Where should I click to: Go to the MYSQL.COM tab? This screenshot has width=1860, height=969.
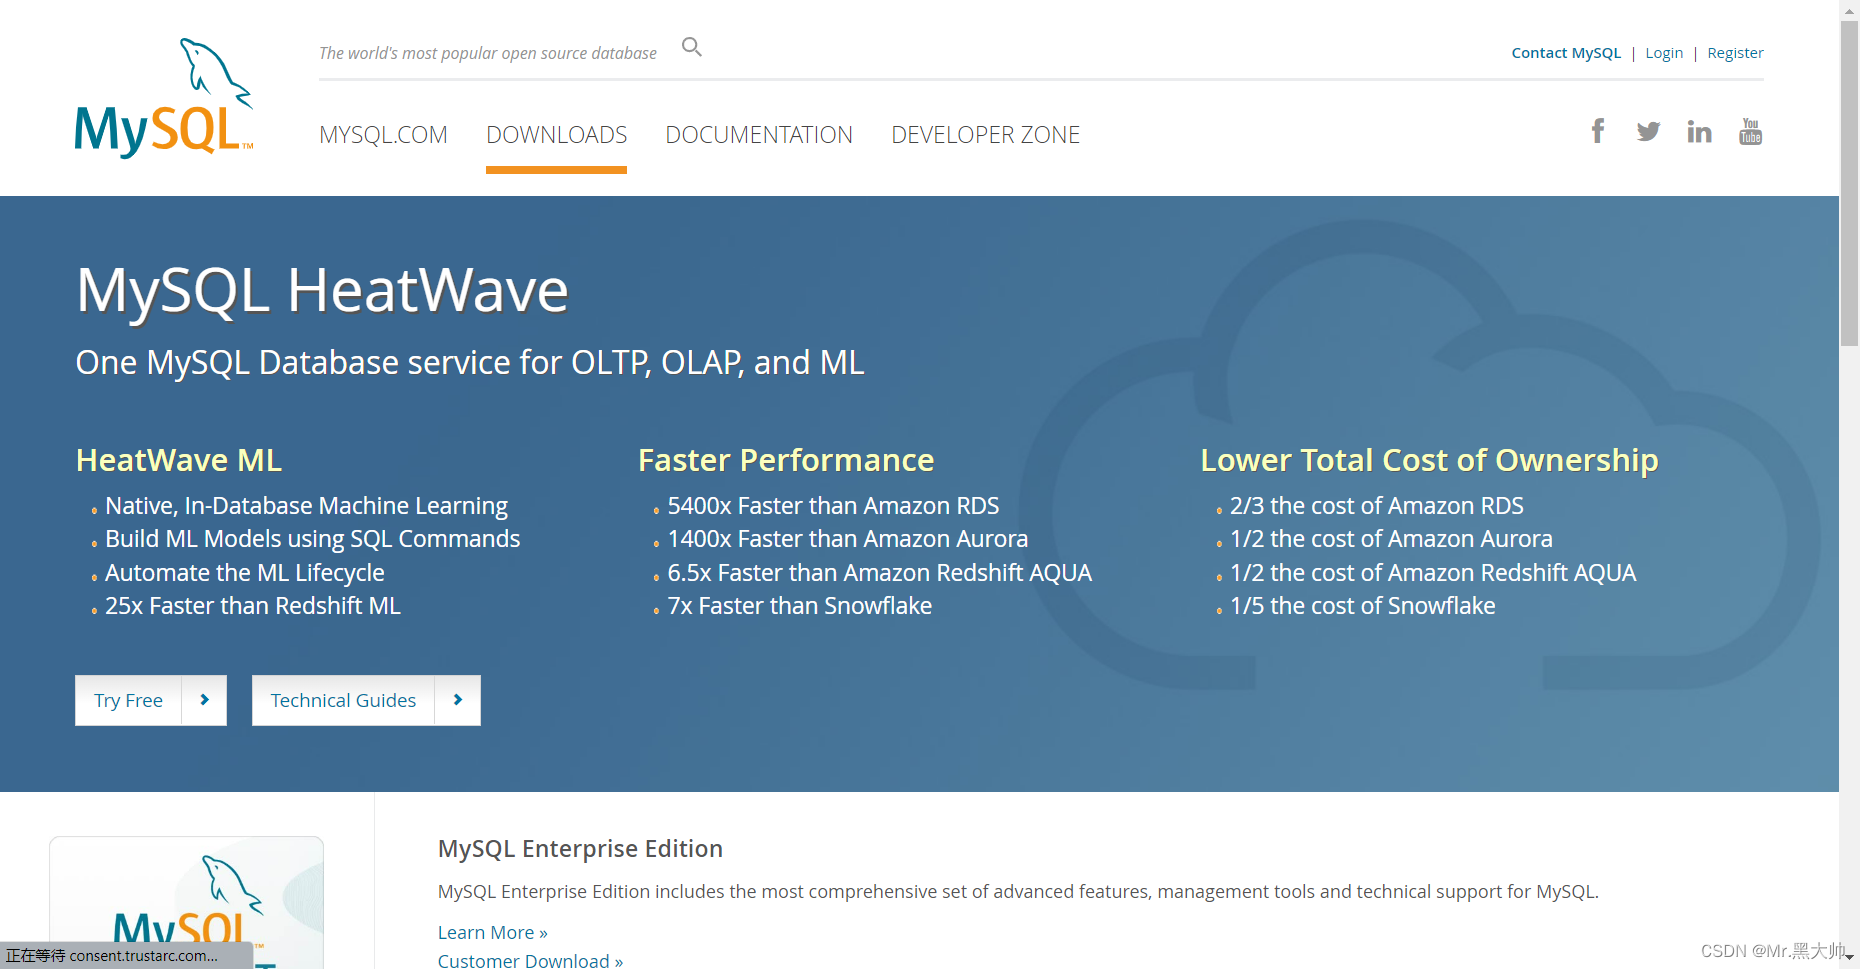click(383, 135)
